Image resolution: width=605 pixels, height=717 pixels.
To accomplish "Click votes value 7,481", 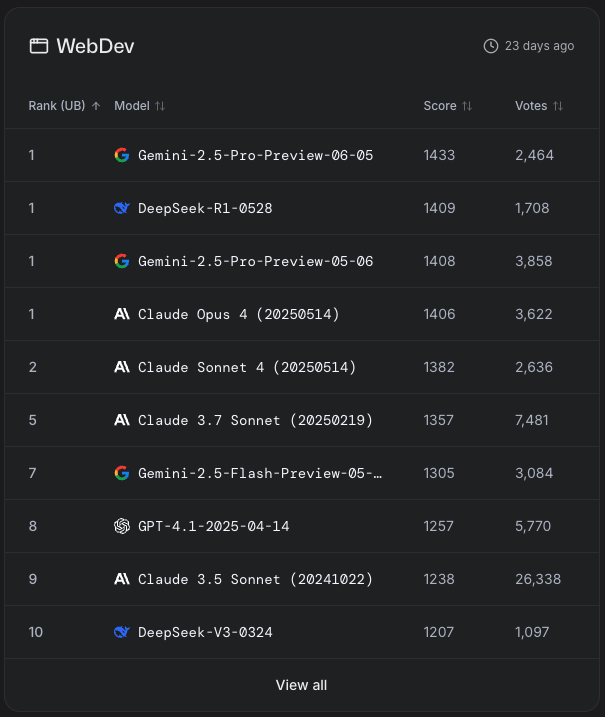I will click(531, 420).
